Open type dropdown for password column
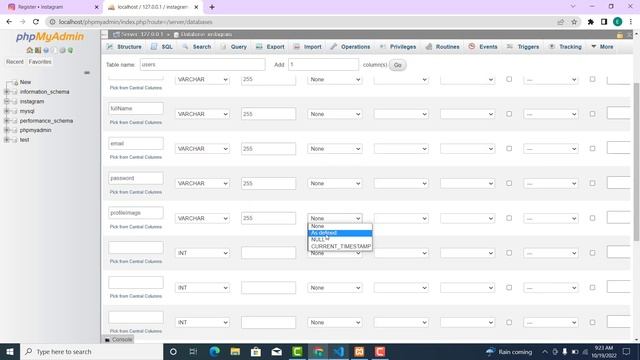The image size is (640, 360). 202,184
